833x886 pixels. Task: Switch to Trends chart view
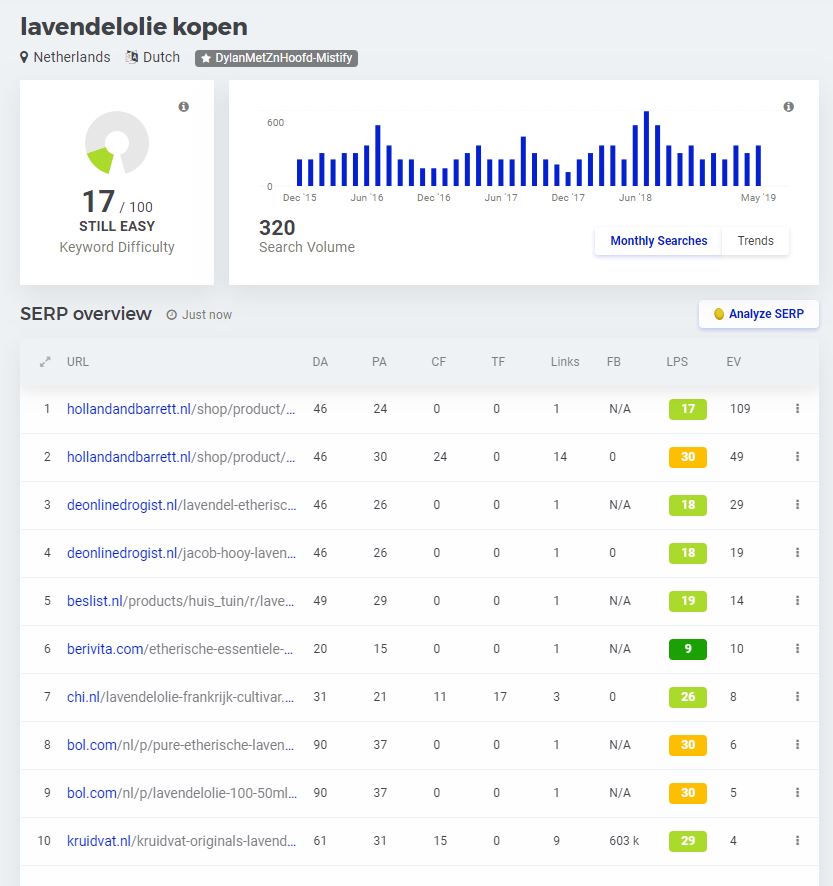pos(755,241)
